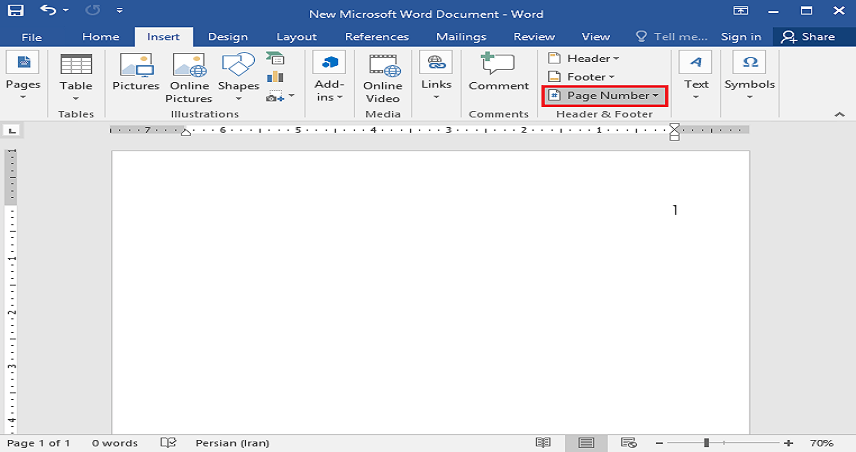Viewport: 856px width, 452px height.
Task: Click the Sign in link
Action: pyautogui.click(x=741, y=37)
